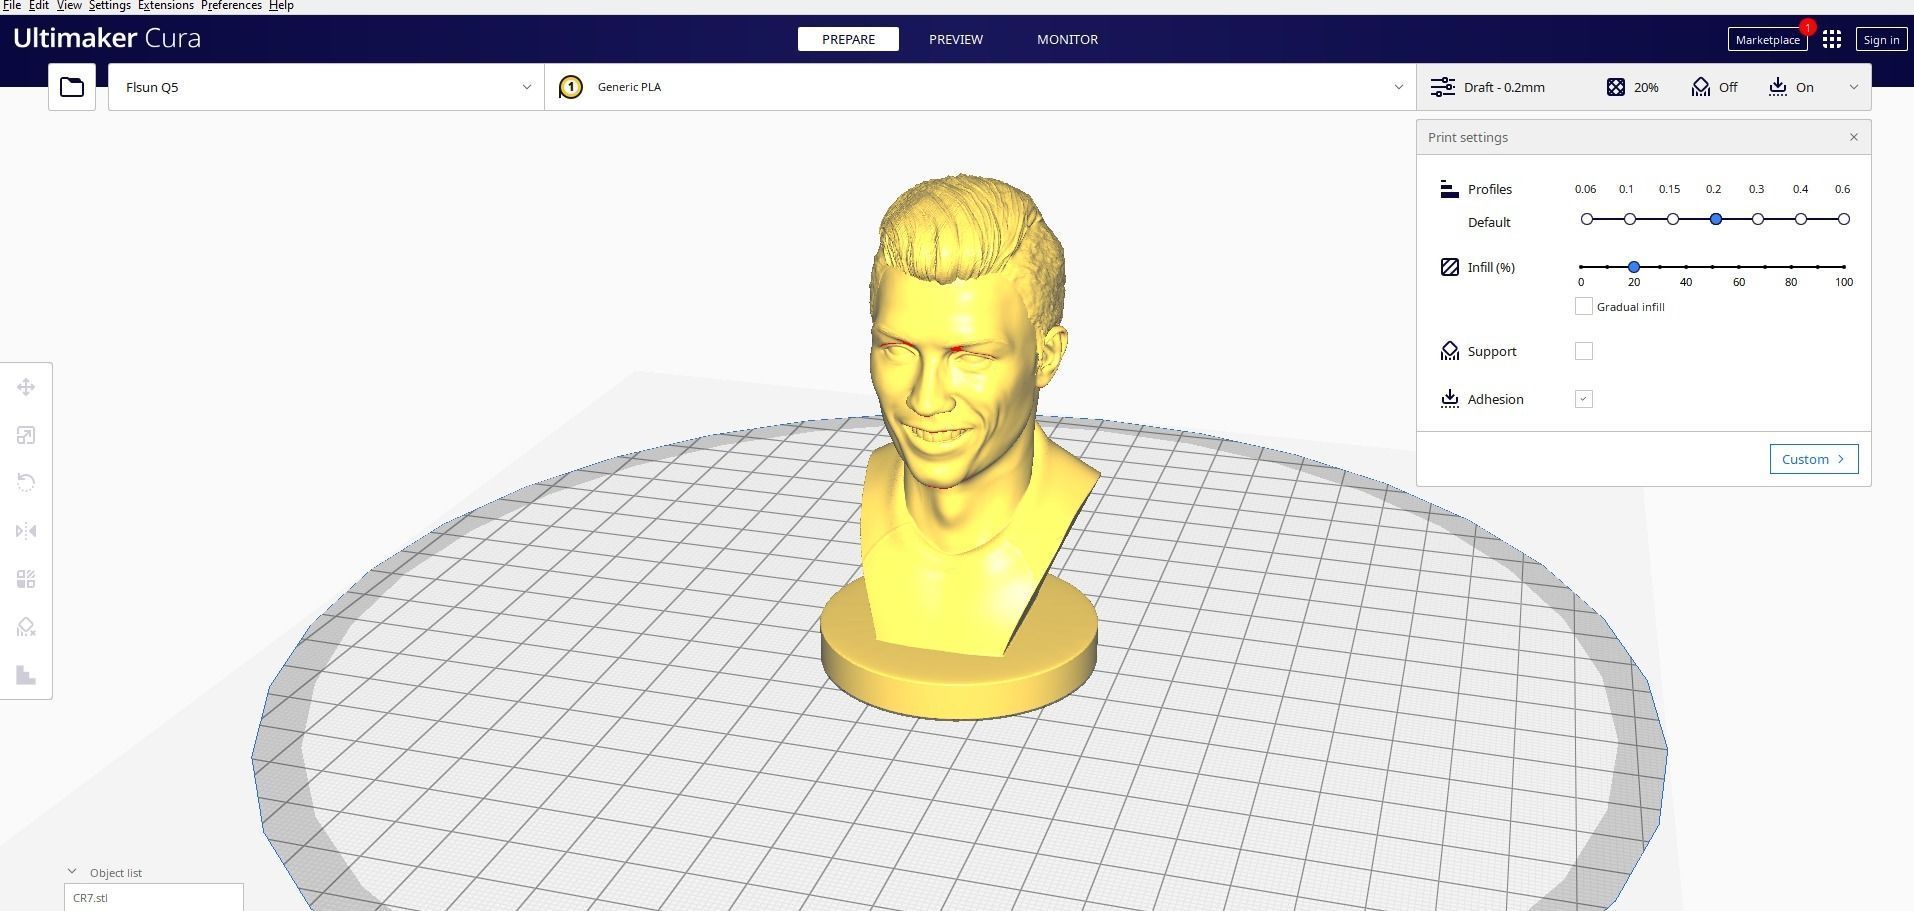Screen dimensions: 1914x911
Task: Open the Settings menu
Action: click(110, 6)
